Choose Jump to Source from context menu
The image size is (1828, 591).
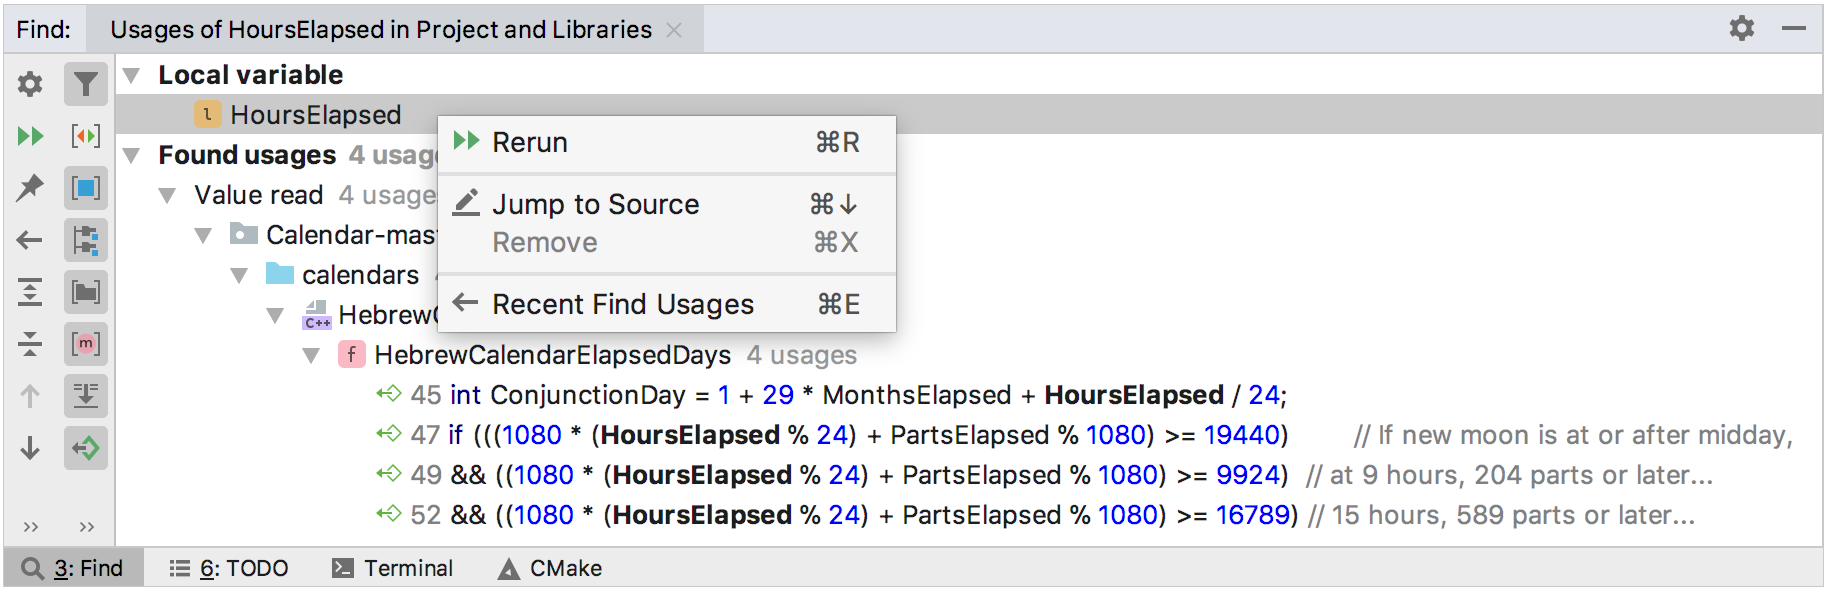point(595,204)
